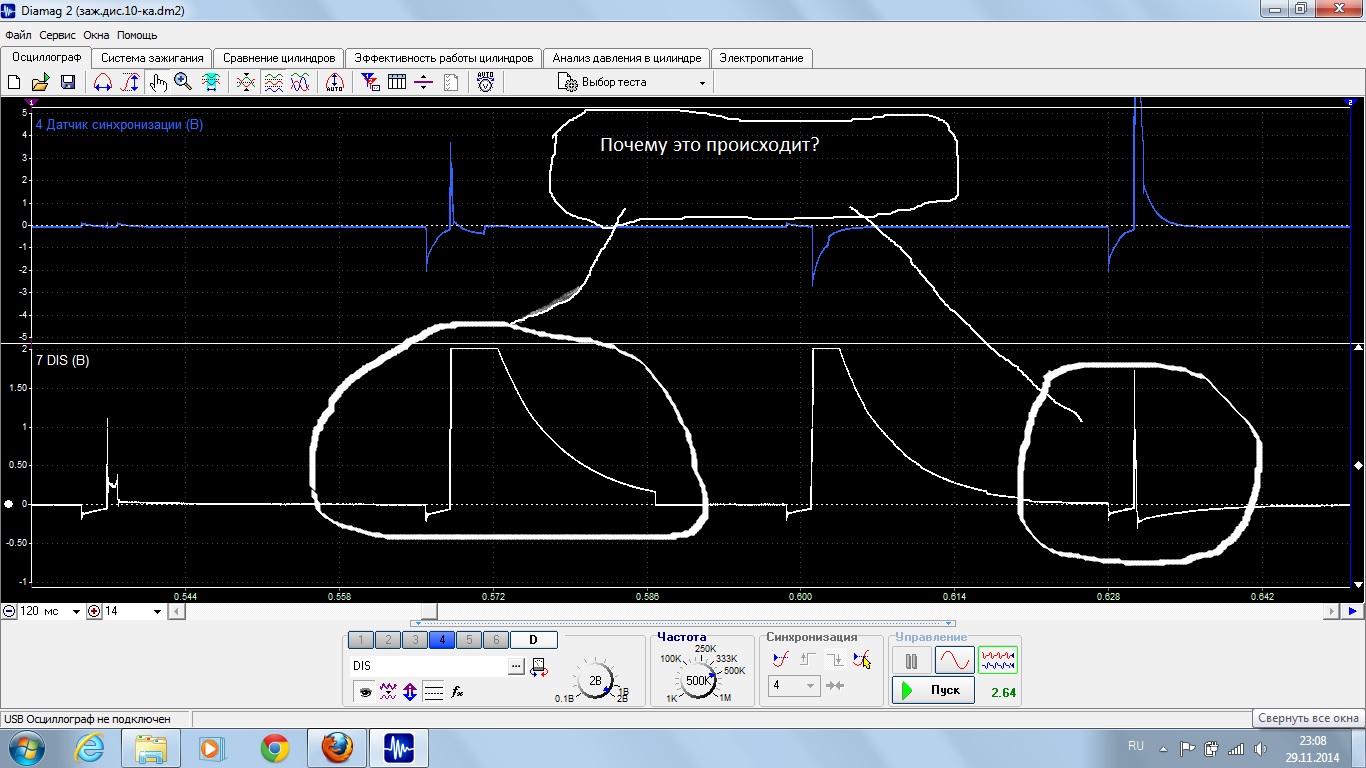Click the split panels divider icon
The width and height of the screenshot is (1366, 768).
(x=424, y=83)
